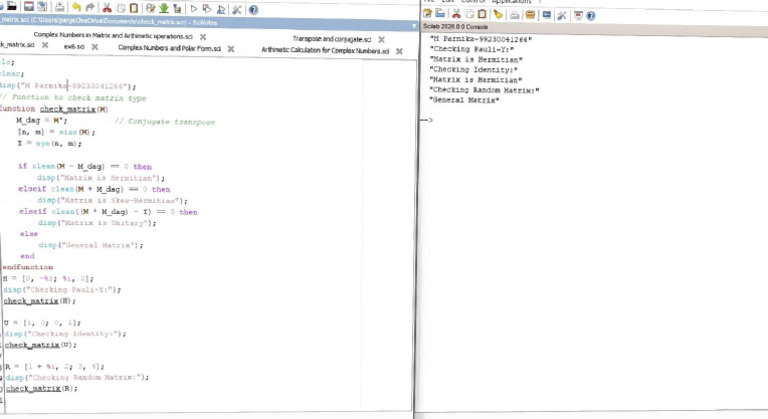The image size is (768, 419).
Task: Launch SciNotes from console toolbar
Action: [x=428, y=14]
